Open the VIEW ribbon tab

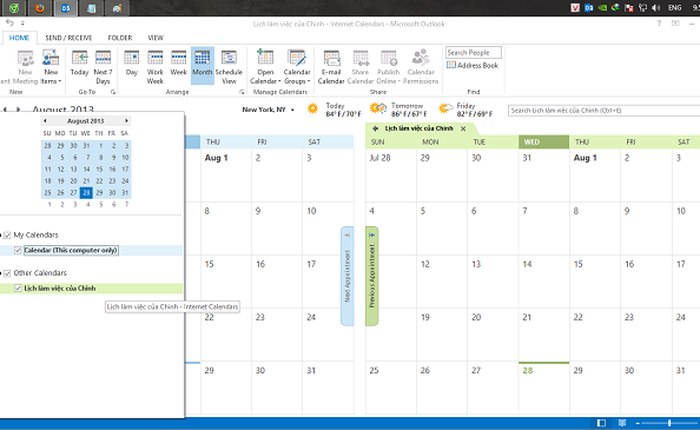[155, 38]
